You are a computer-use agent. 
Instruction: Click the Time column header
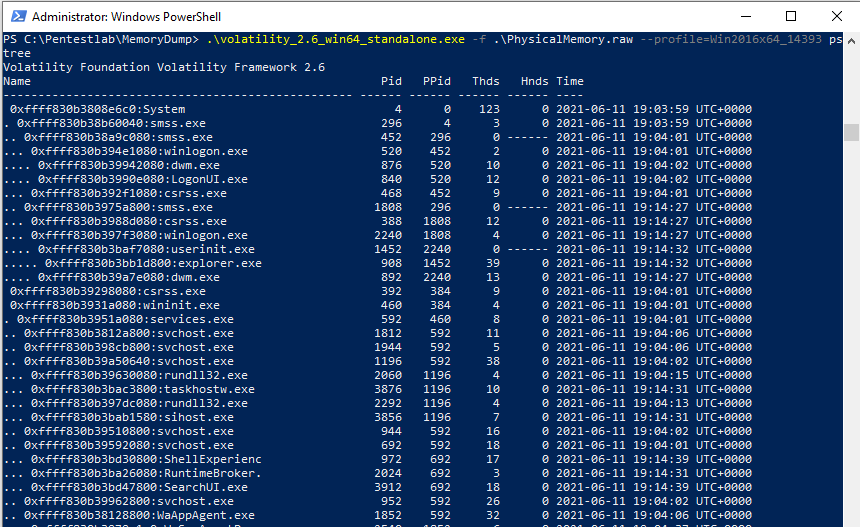(x=570, y=81)
